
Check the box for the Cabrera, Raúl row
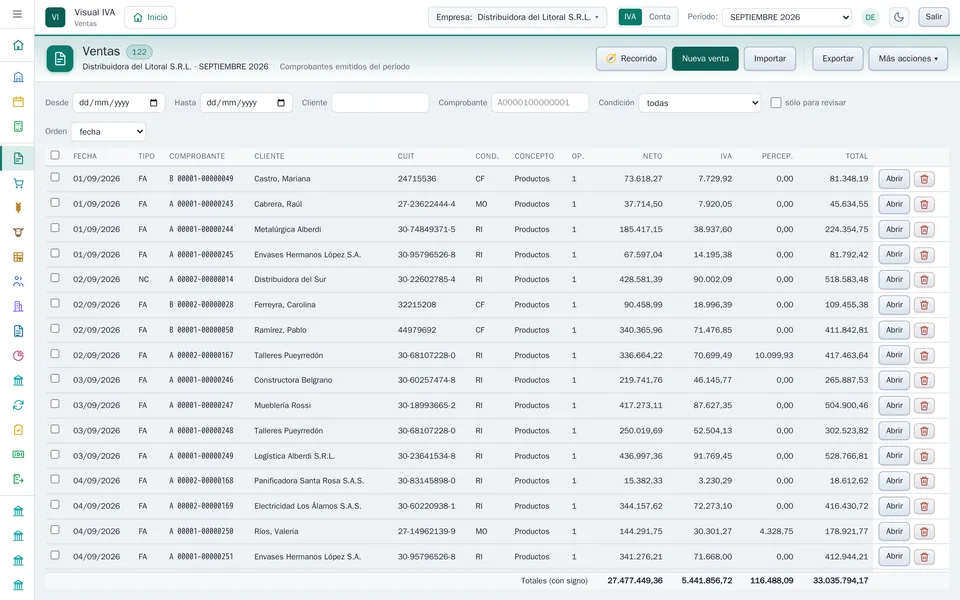click(55, 203)
